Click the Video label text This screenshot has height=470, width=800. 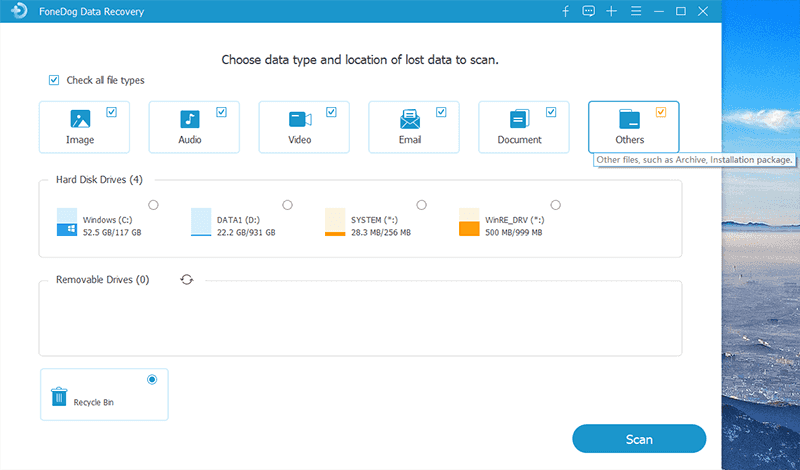pyautogui.click(x=299, y=139)
